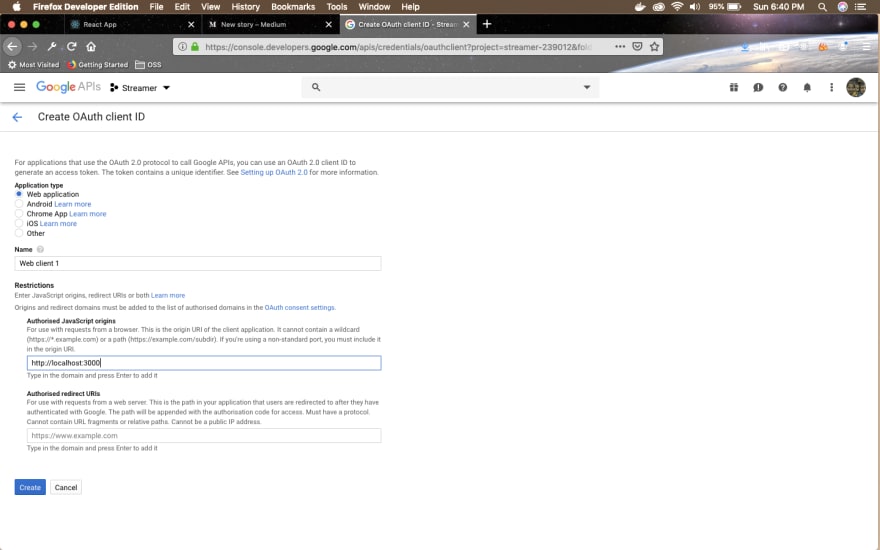The width and height of the screenshot is (880, 550).
Task: Click the green padlock security icon
Action: 195,47
